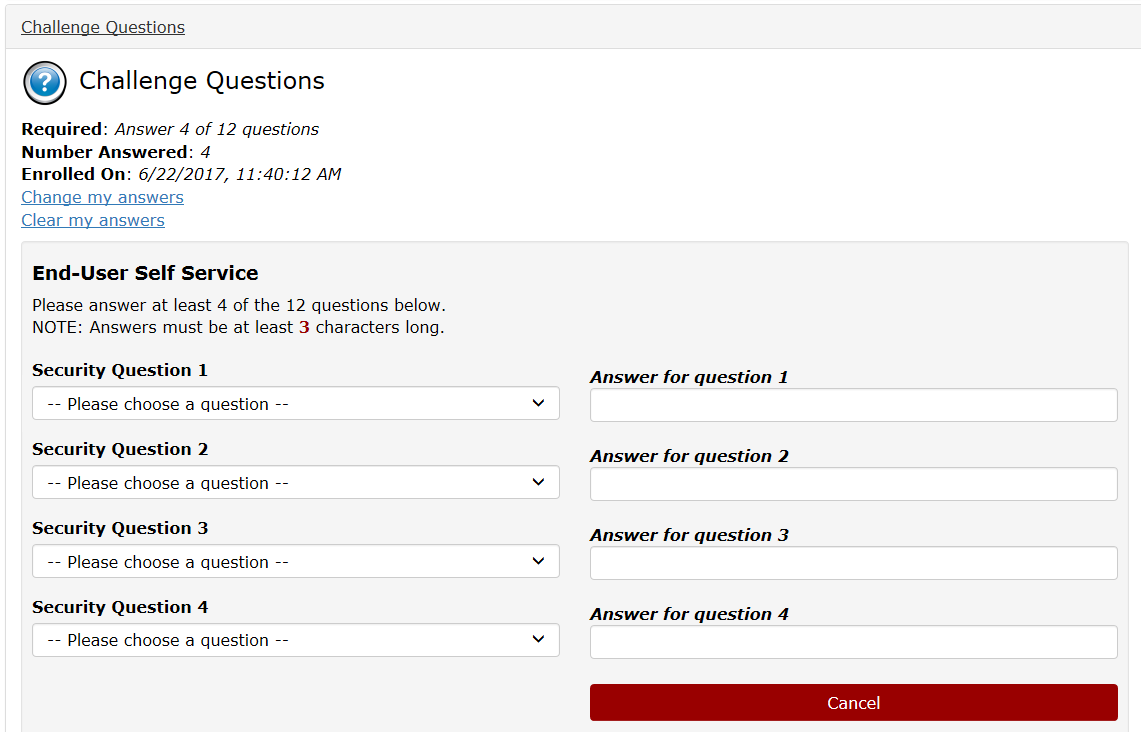1141x732 pixels.
Task: Open the Challenge Questions breadcrumb link
Action: click(103, 27)
